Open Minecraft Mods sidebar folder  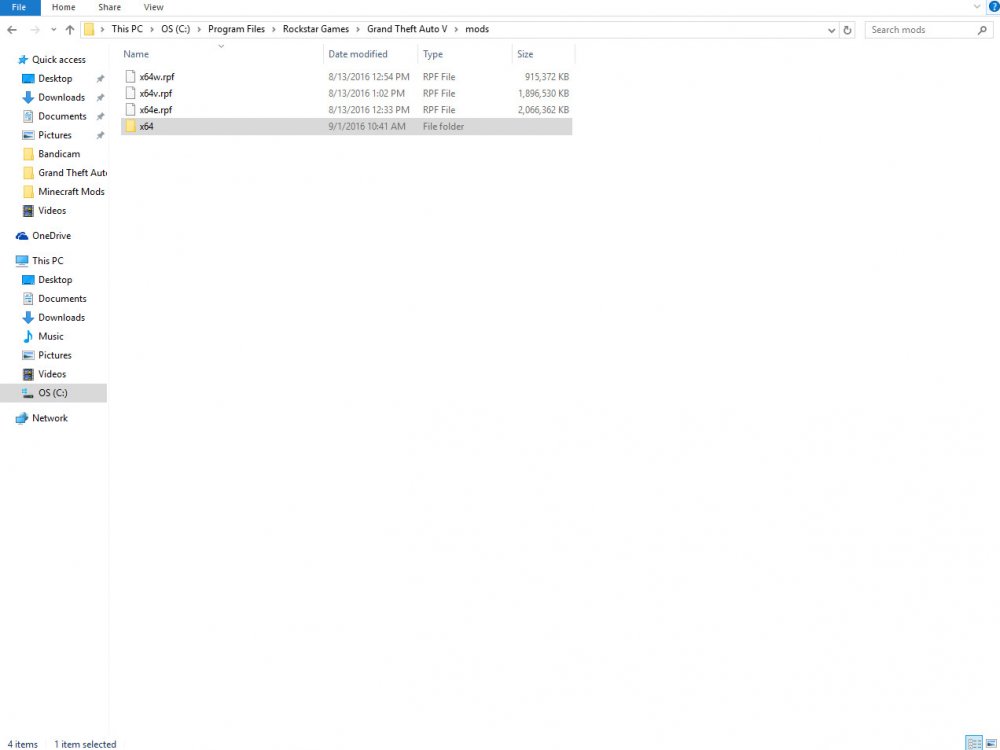[x=71, y=191]
